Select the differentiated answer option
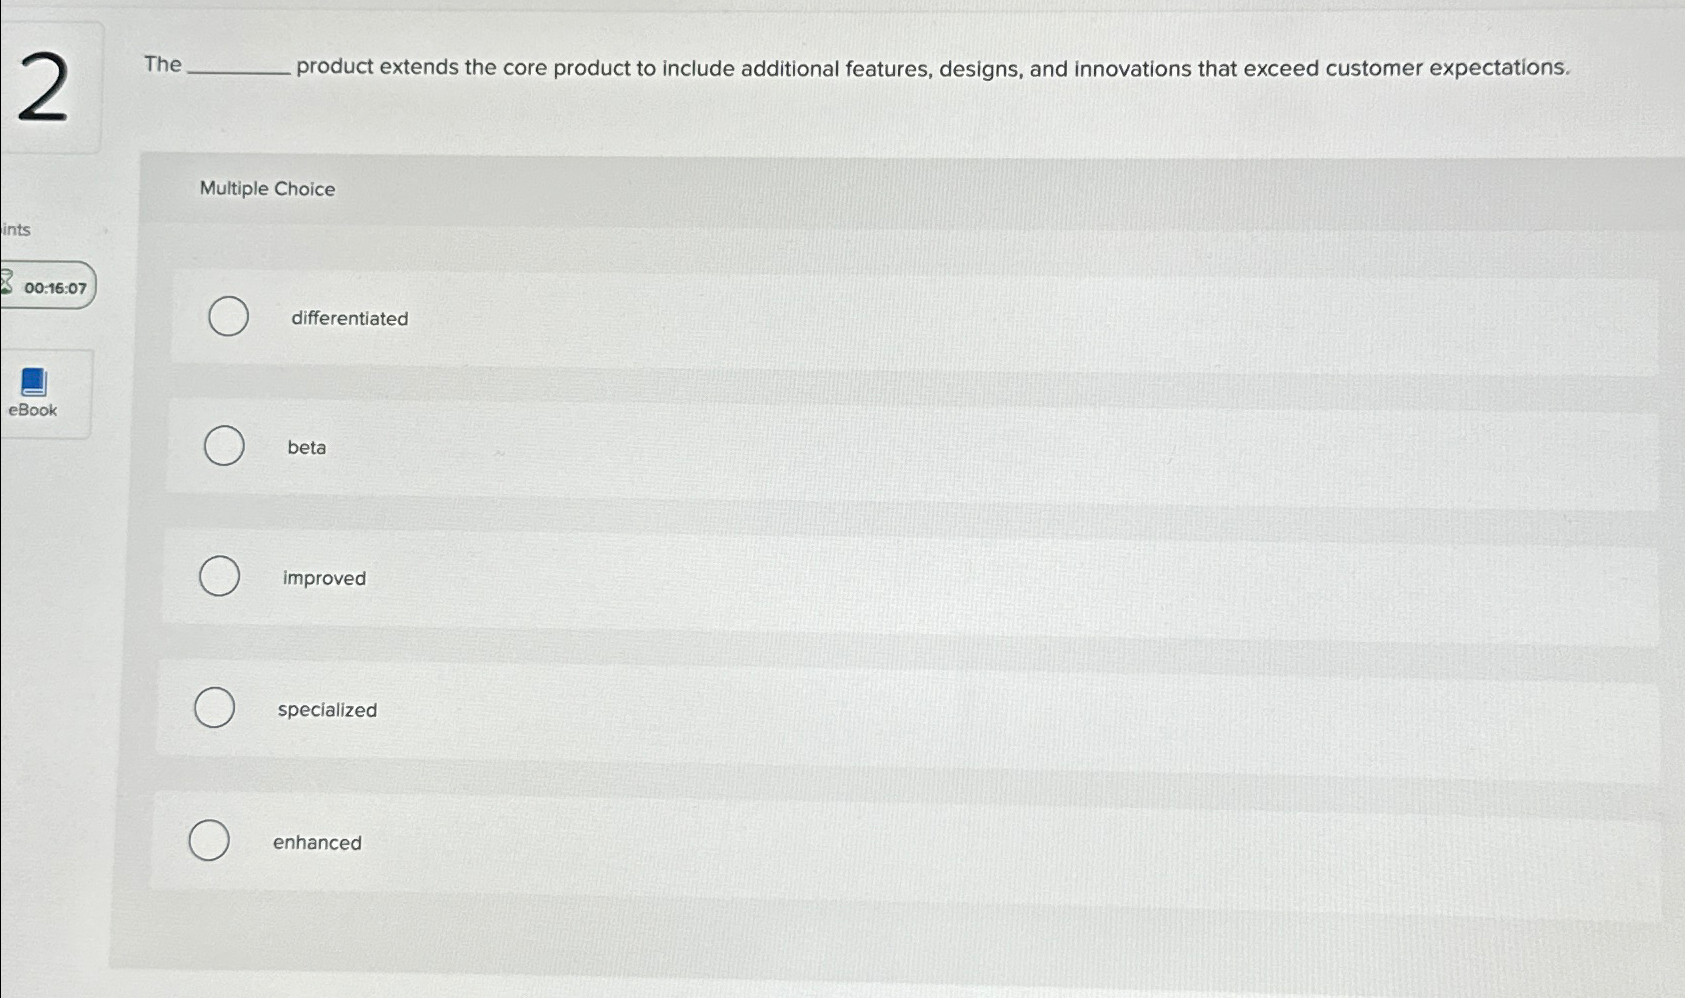This screenshot has width=1685, height=998. (228, 316)
